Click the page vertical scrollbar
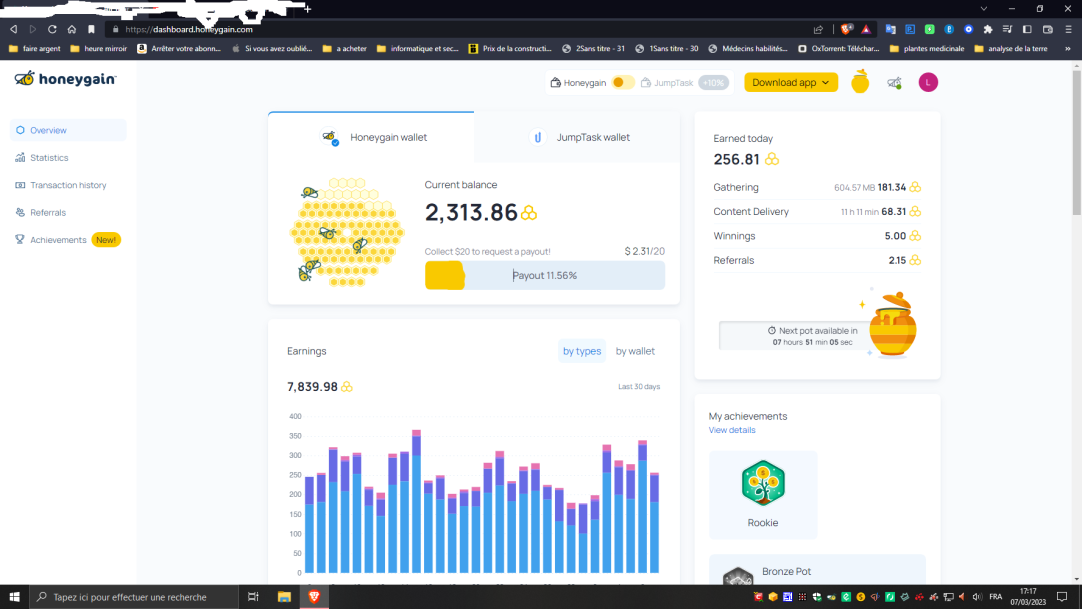The width and height of the screenshot is (1082, 609). (x=1076, y=143)
